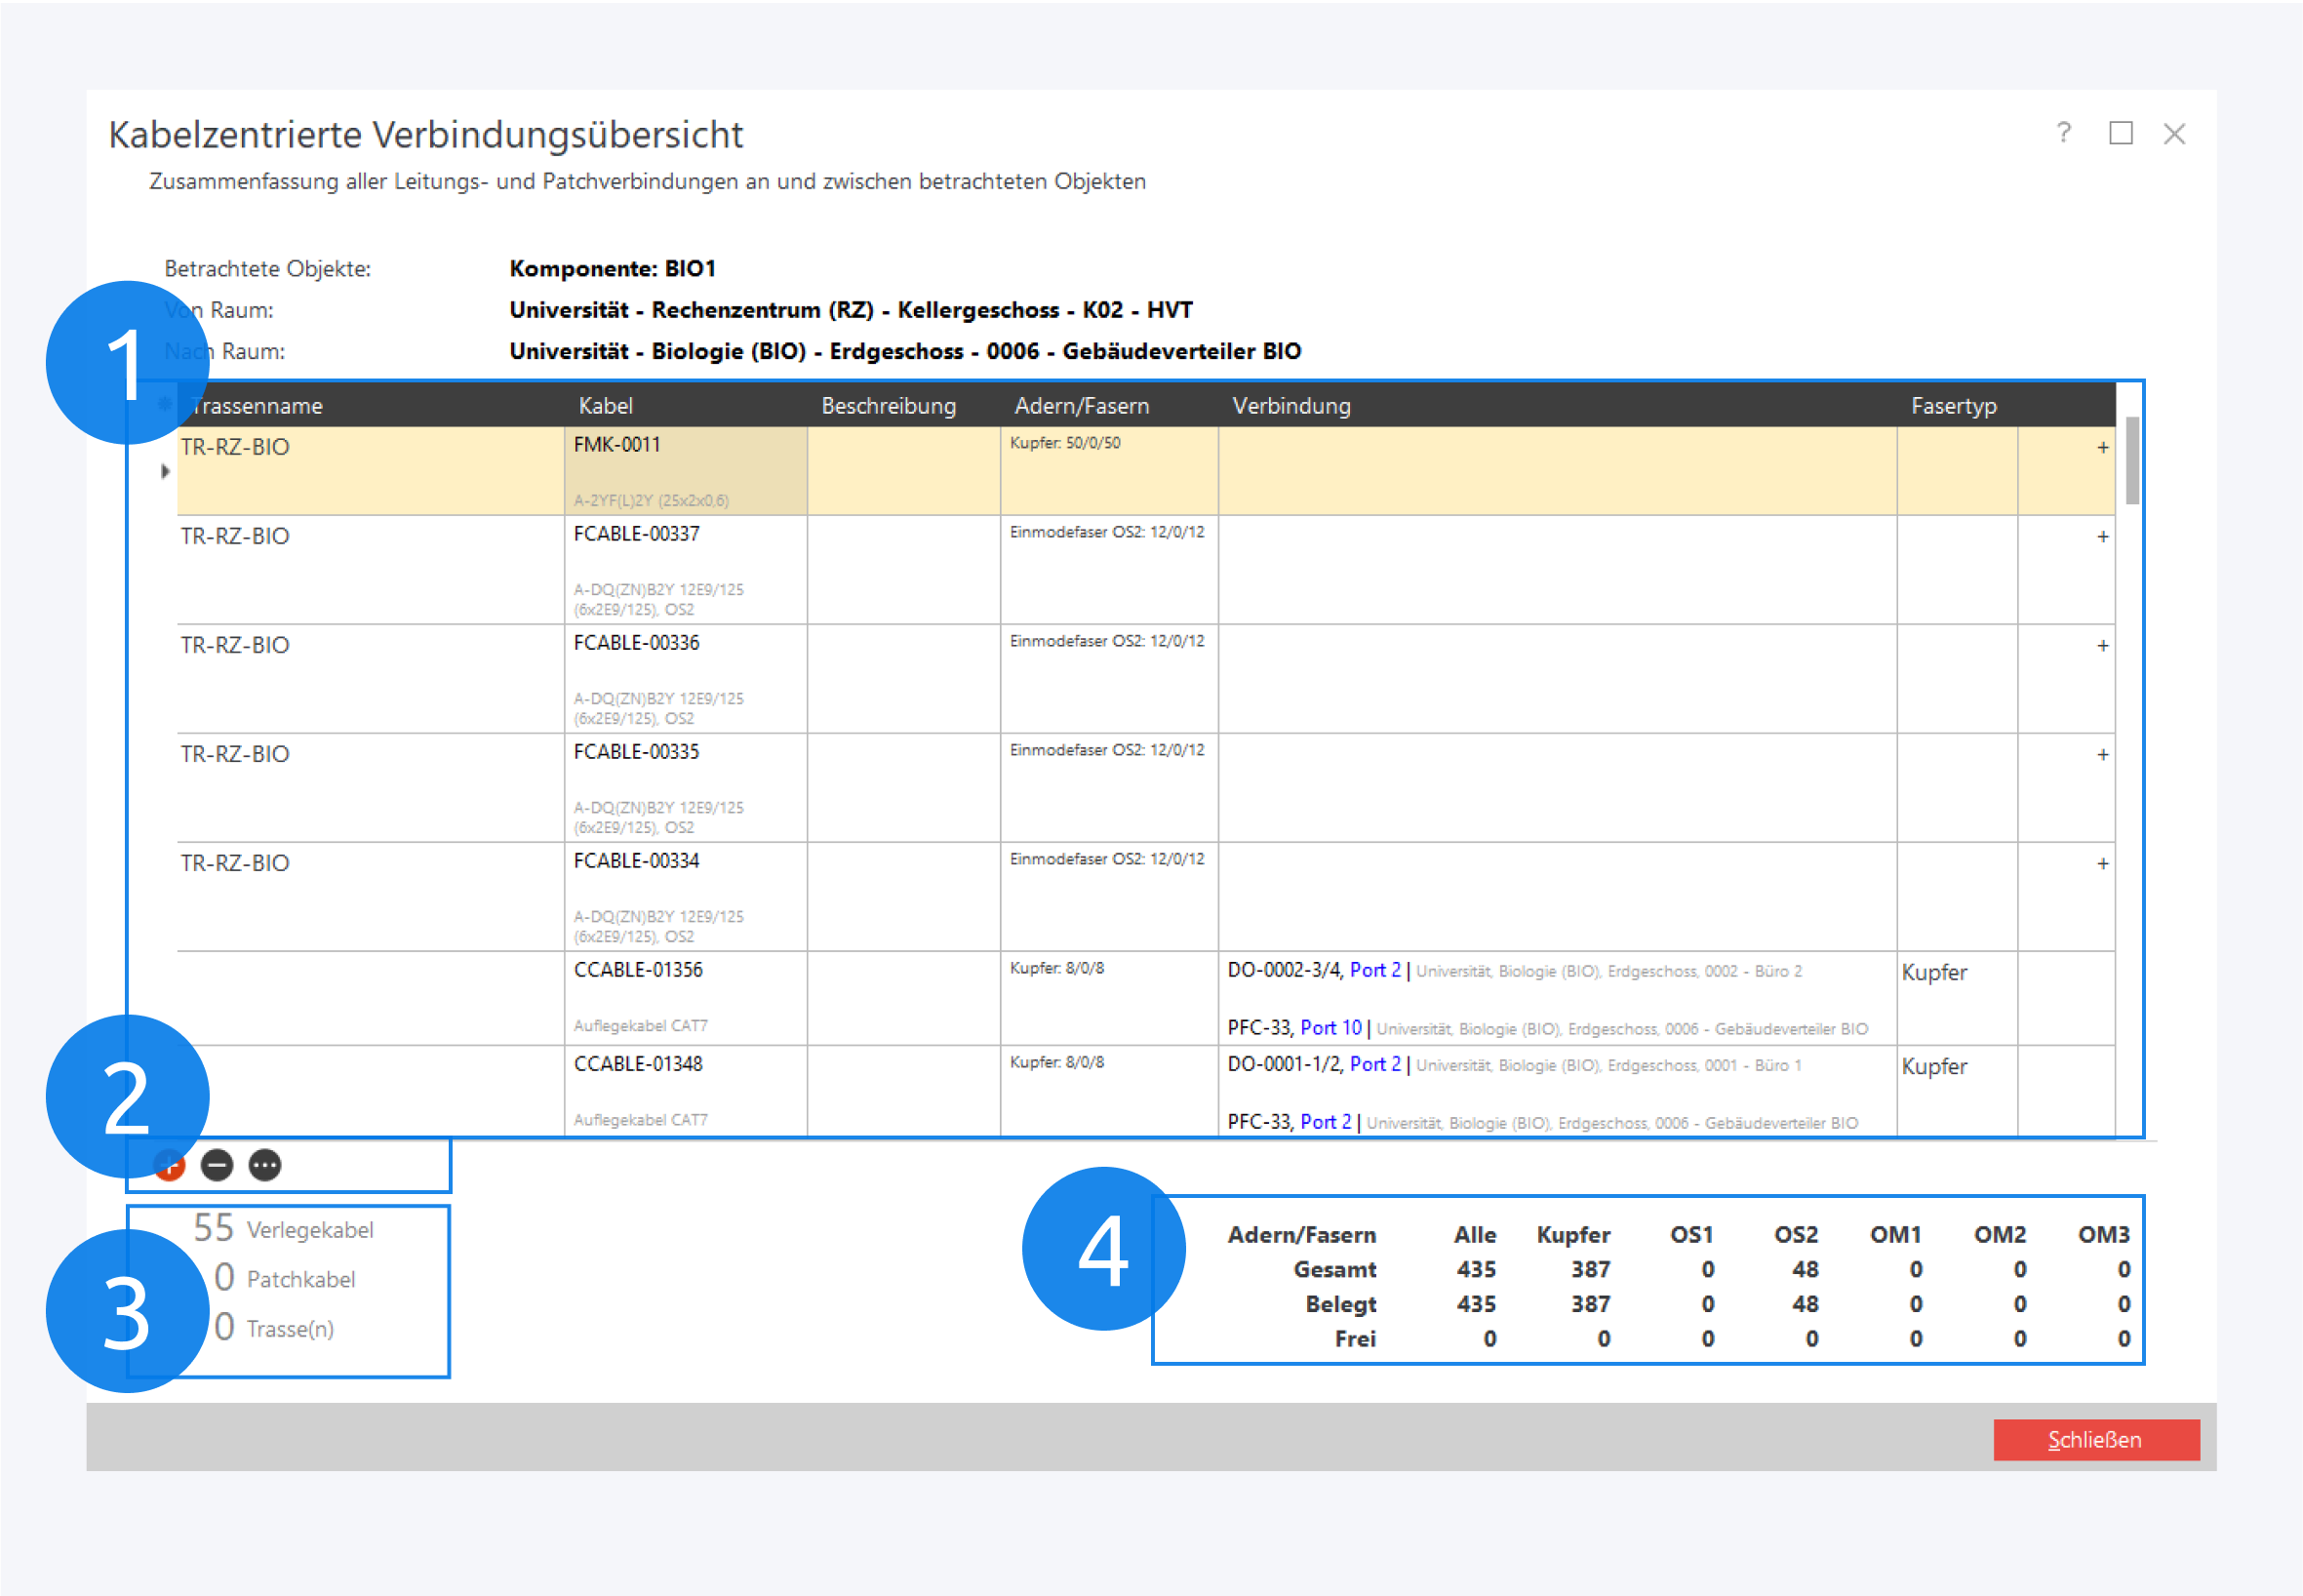Close dialog with the X icon
The width and height of the screenshot is (2303, 1596).
point(2174,134)
